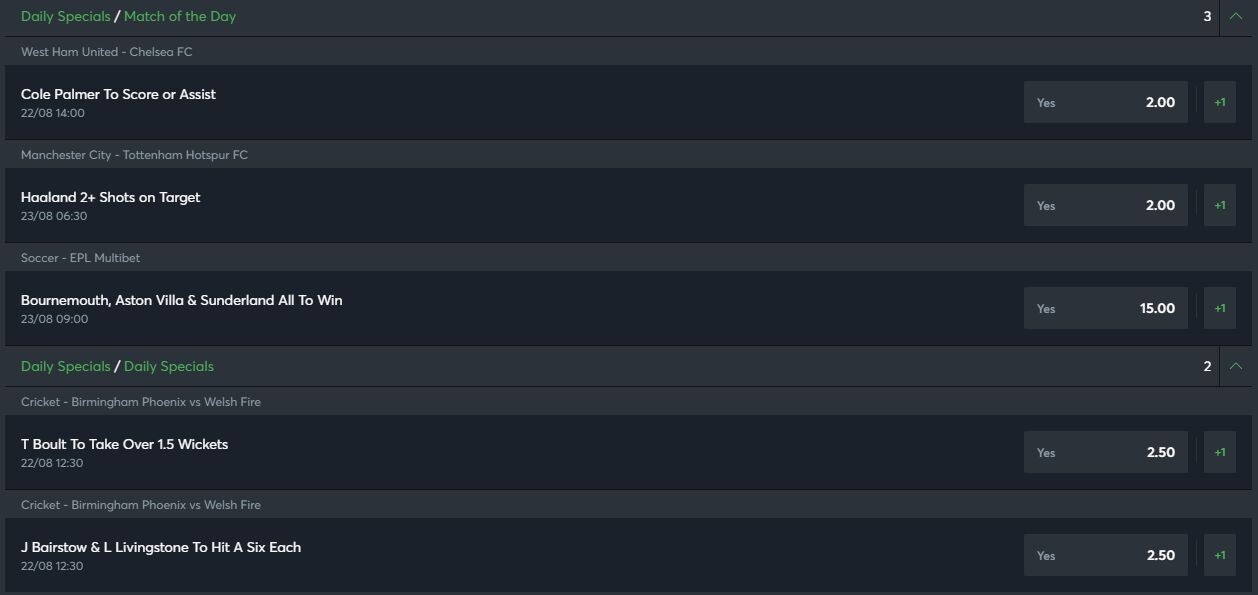Viewport: 1258px width, 595px height.
Task: Open J Bairstow & L Livingstone six event
Action: 160,547
